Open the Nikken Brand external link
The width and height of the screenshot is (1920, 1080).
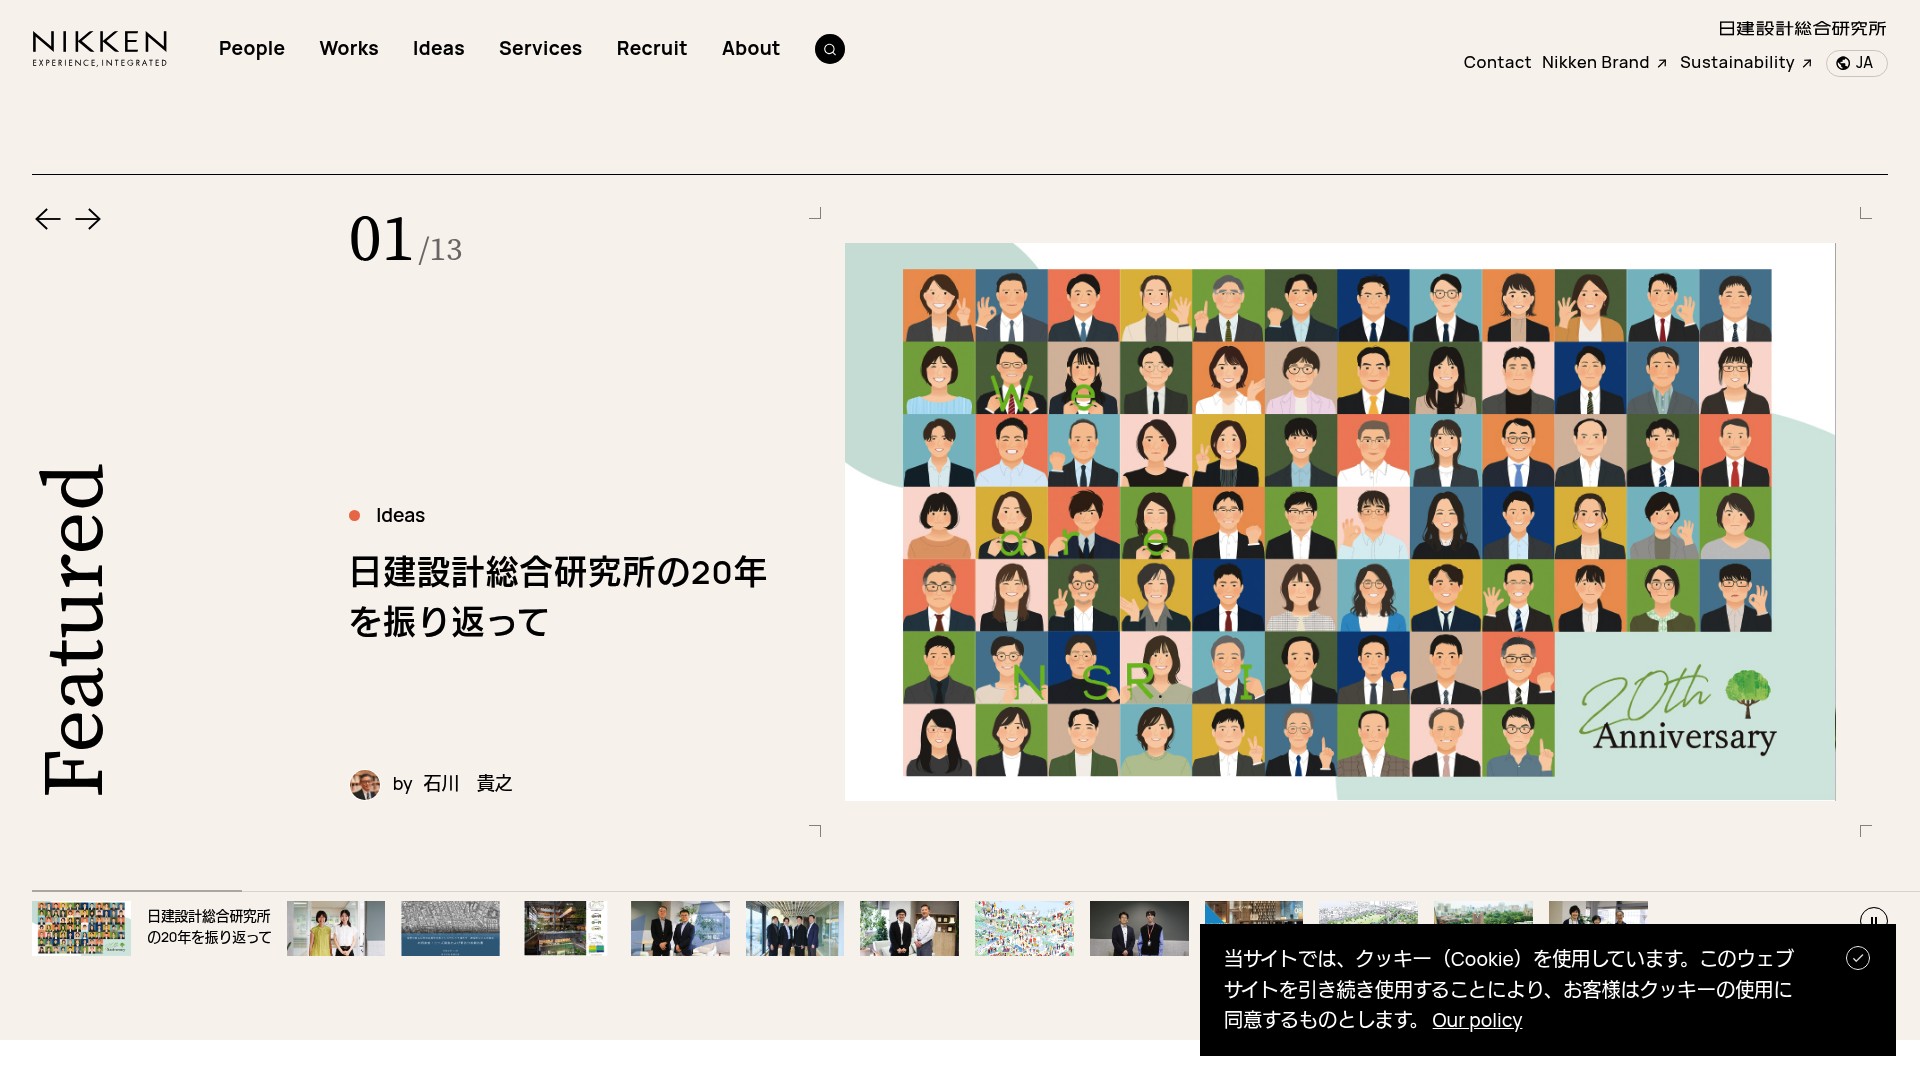click(x=1604, y=62)
